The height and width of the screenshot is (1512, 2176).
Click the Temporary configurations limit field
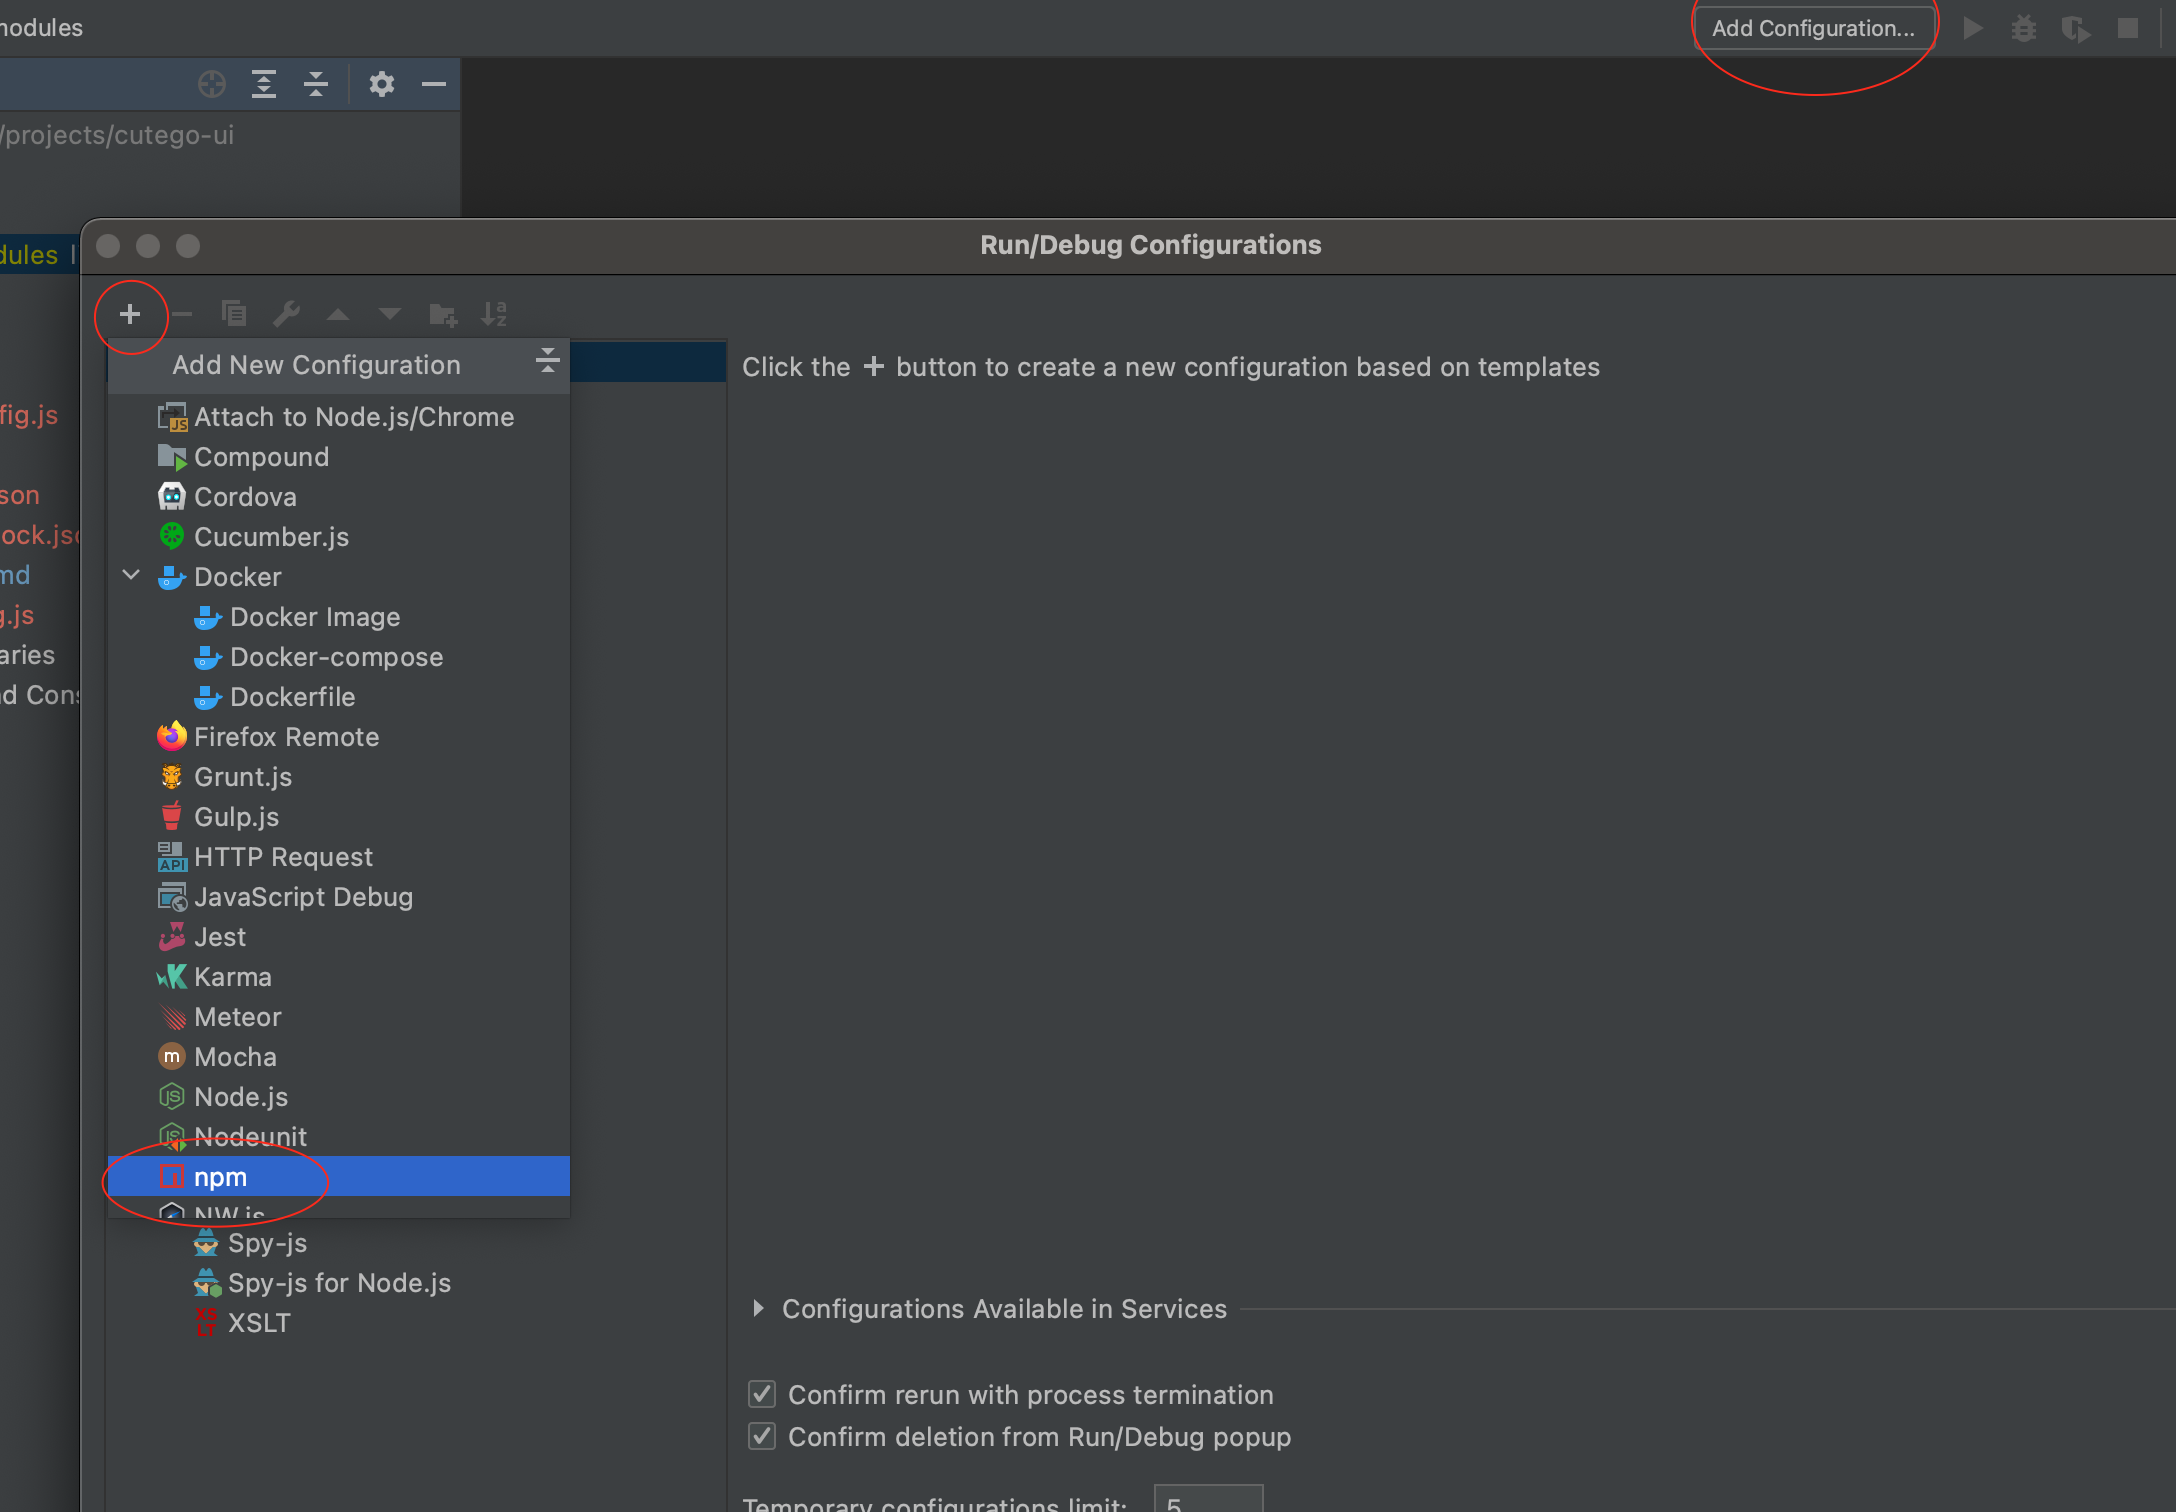click(1208, 1500)
